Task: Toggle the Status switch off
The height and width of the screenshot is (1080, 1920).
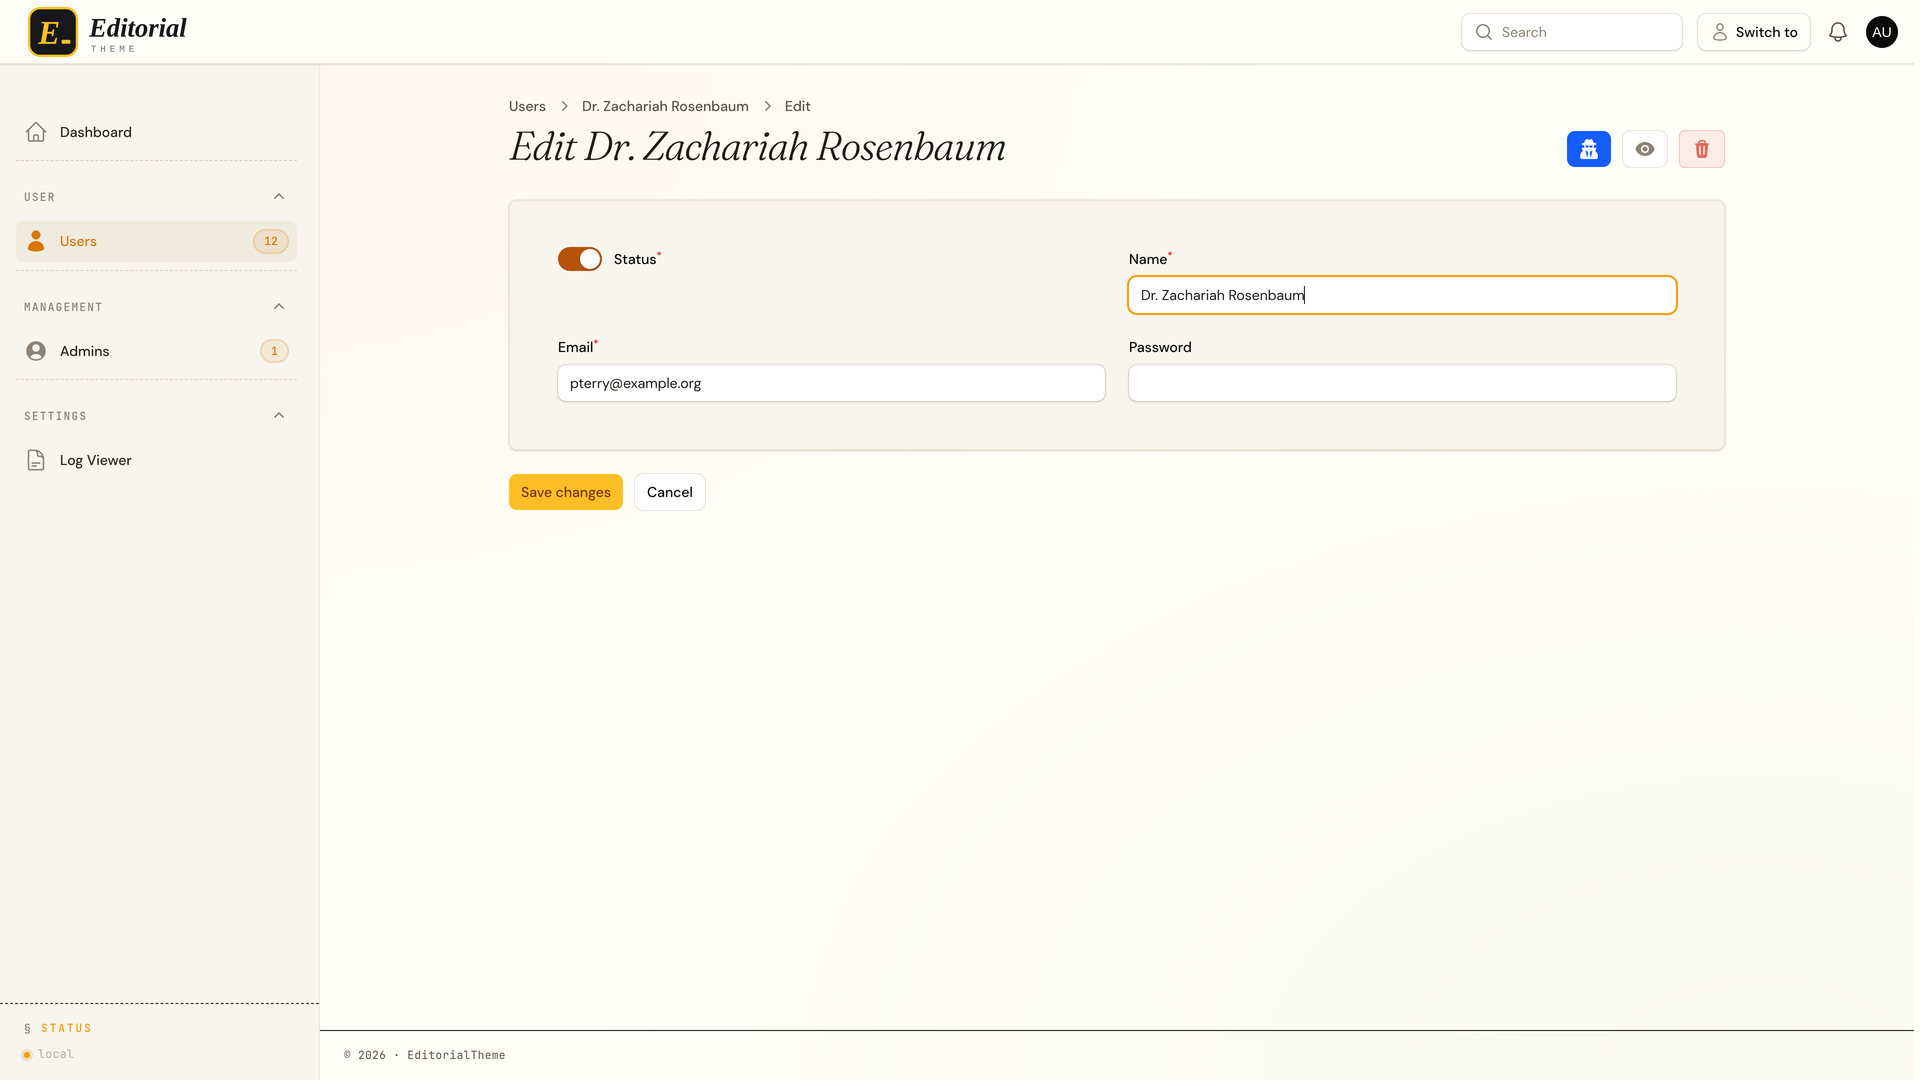Action: [x=580, y=259]
